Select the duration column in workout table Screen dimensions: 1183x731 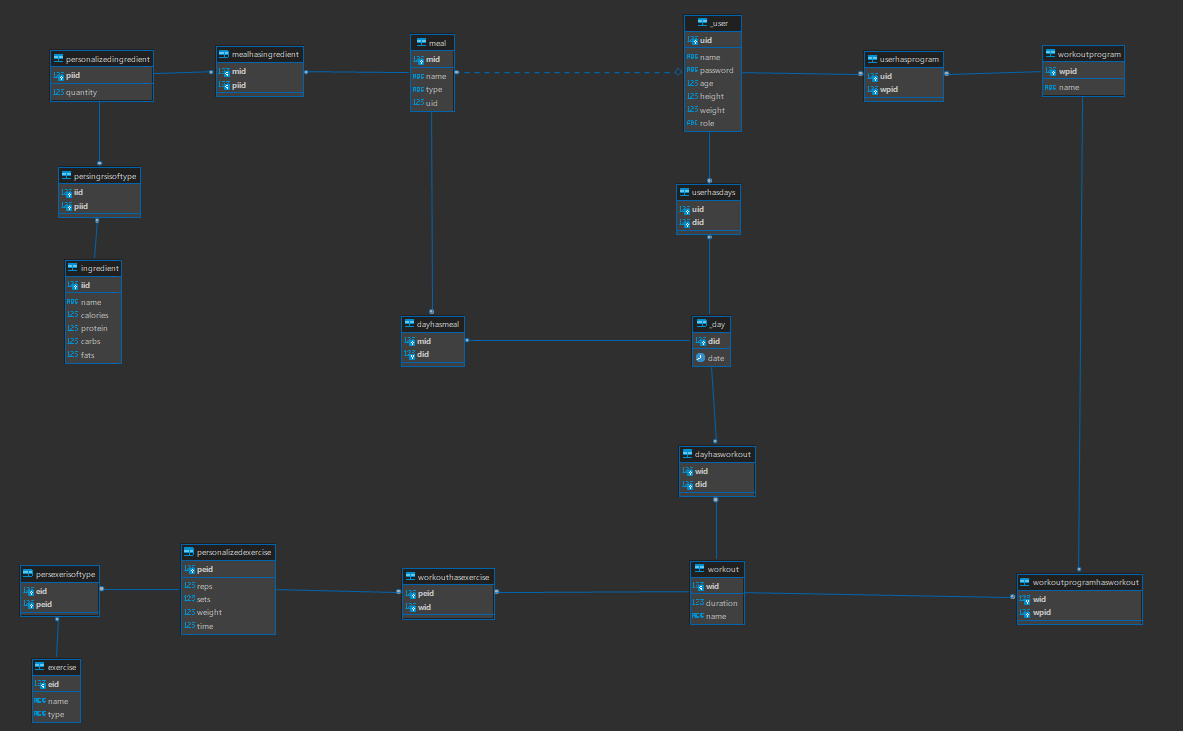pos(721,603)
